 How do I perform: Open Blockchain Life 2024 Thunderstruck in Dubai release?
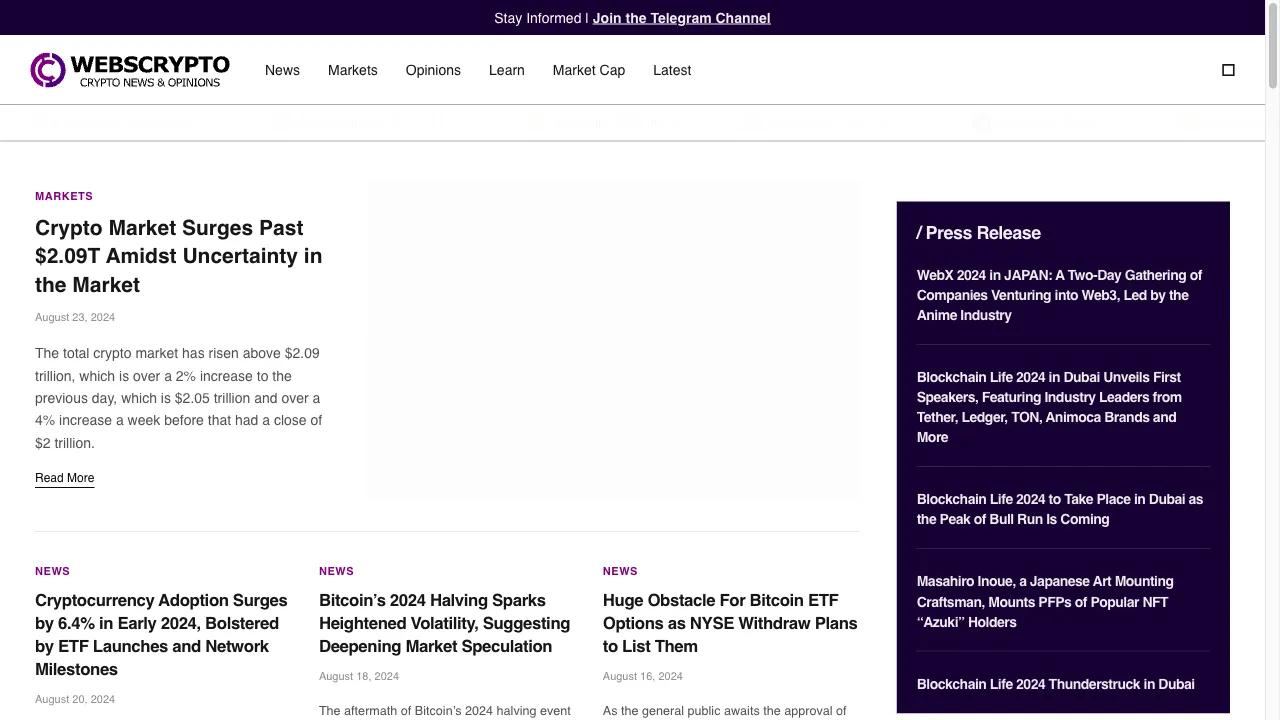(1055, 684)
